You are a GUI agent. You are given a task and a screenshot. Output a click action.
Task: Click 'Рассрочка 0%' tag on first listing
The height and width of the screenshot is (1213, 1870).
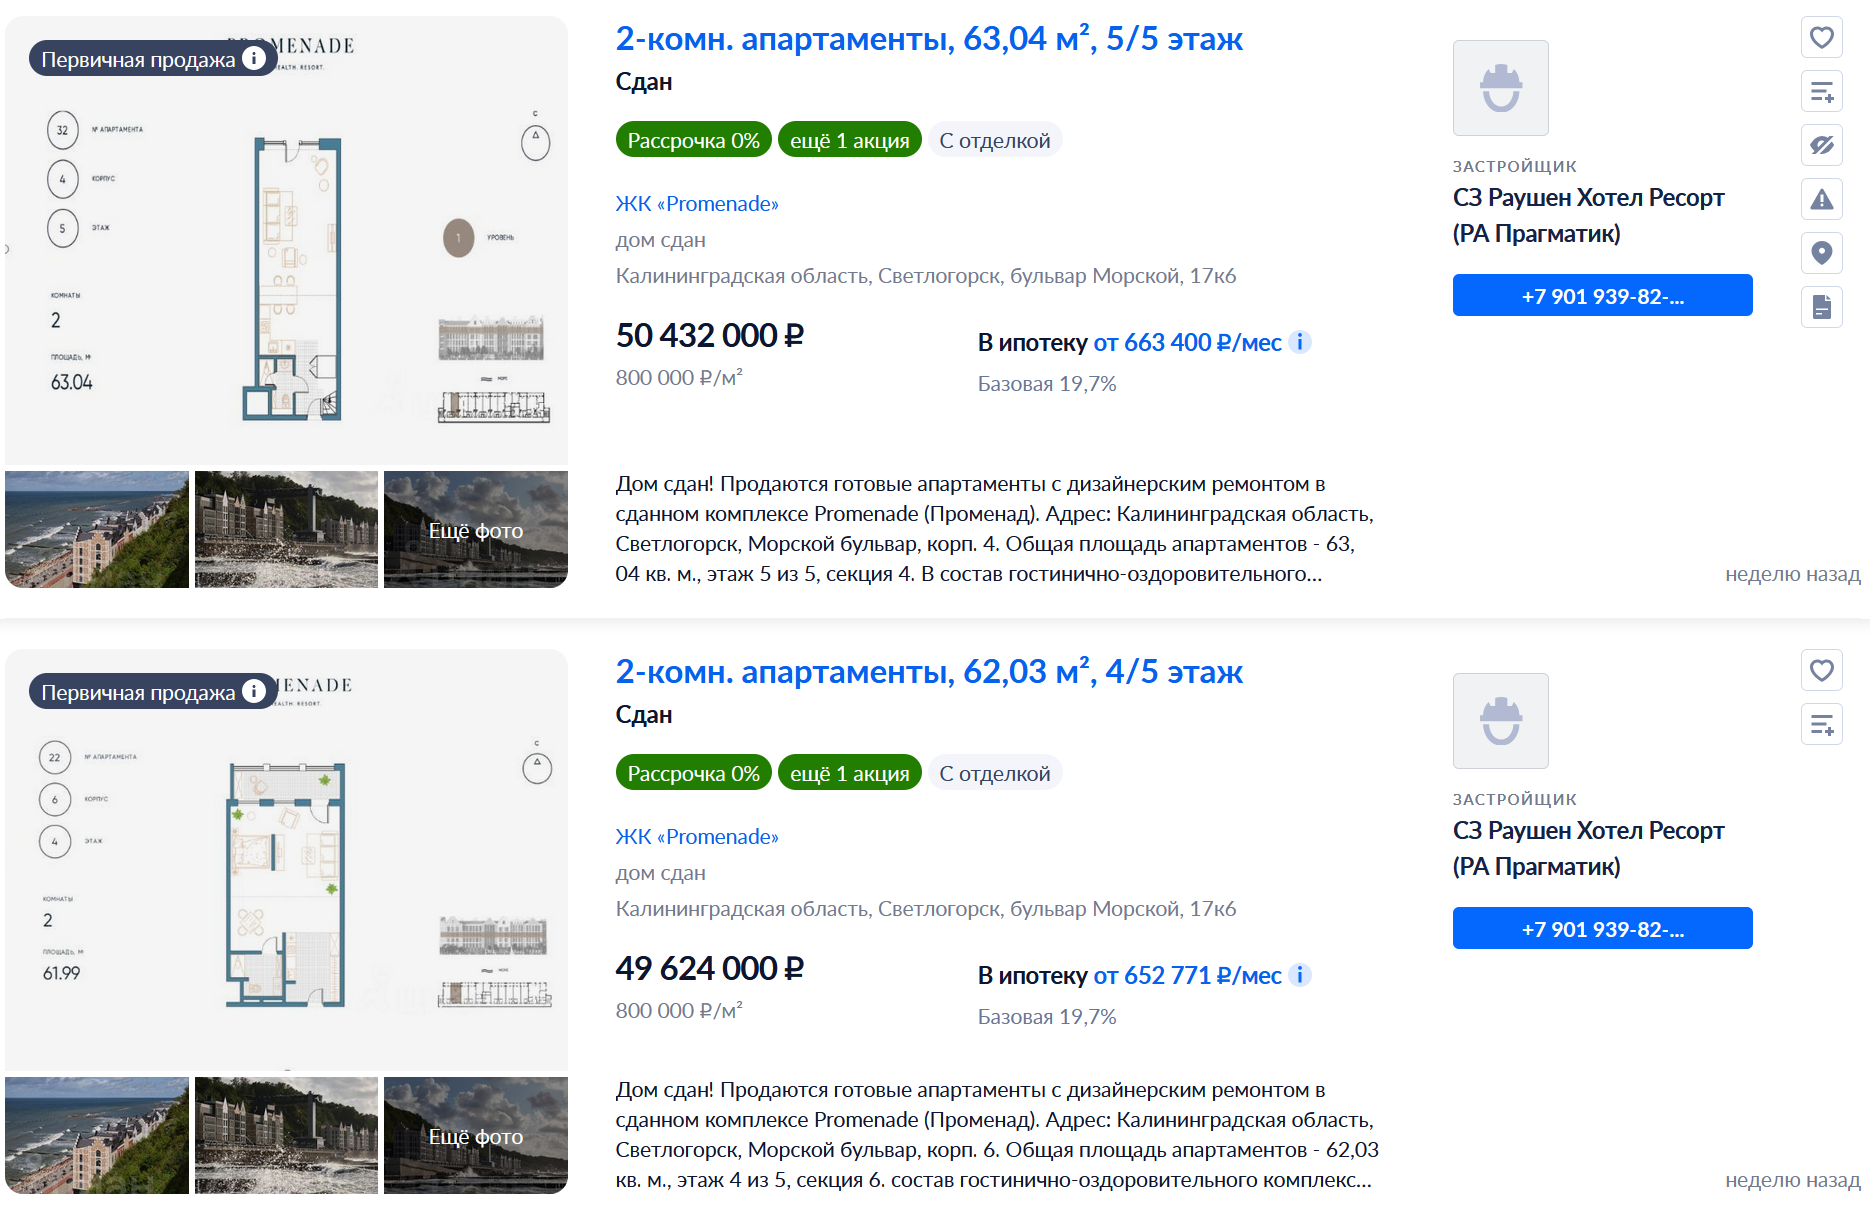693,141
